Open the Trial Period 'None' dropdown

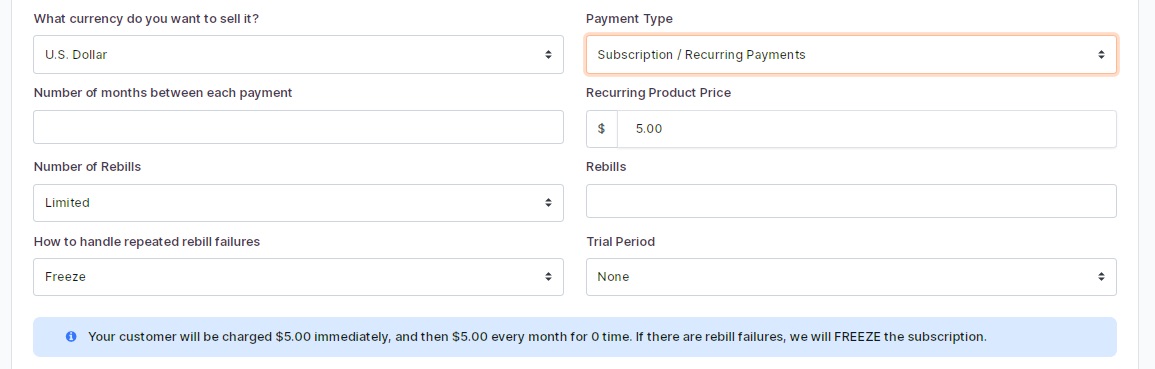click(x=851, y=277)
